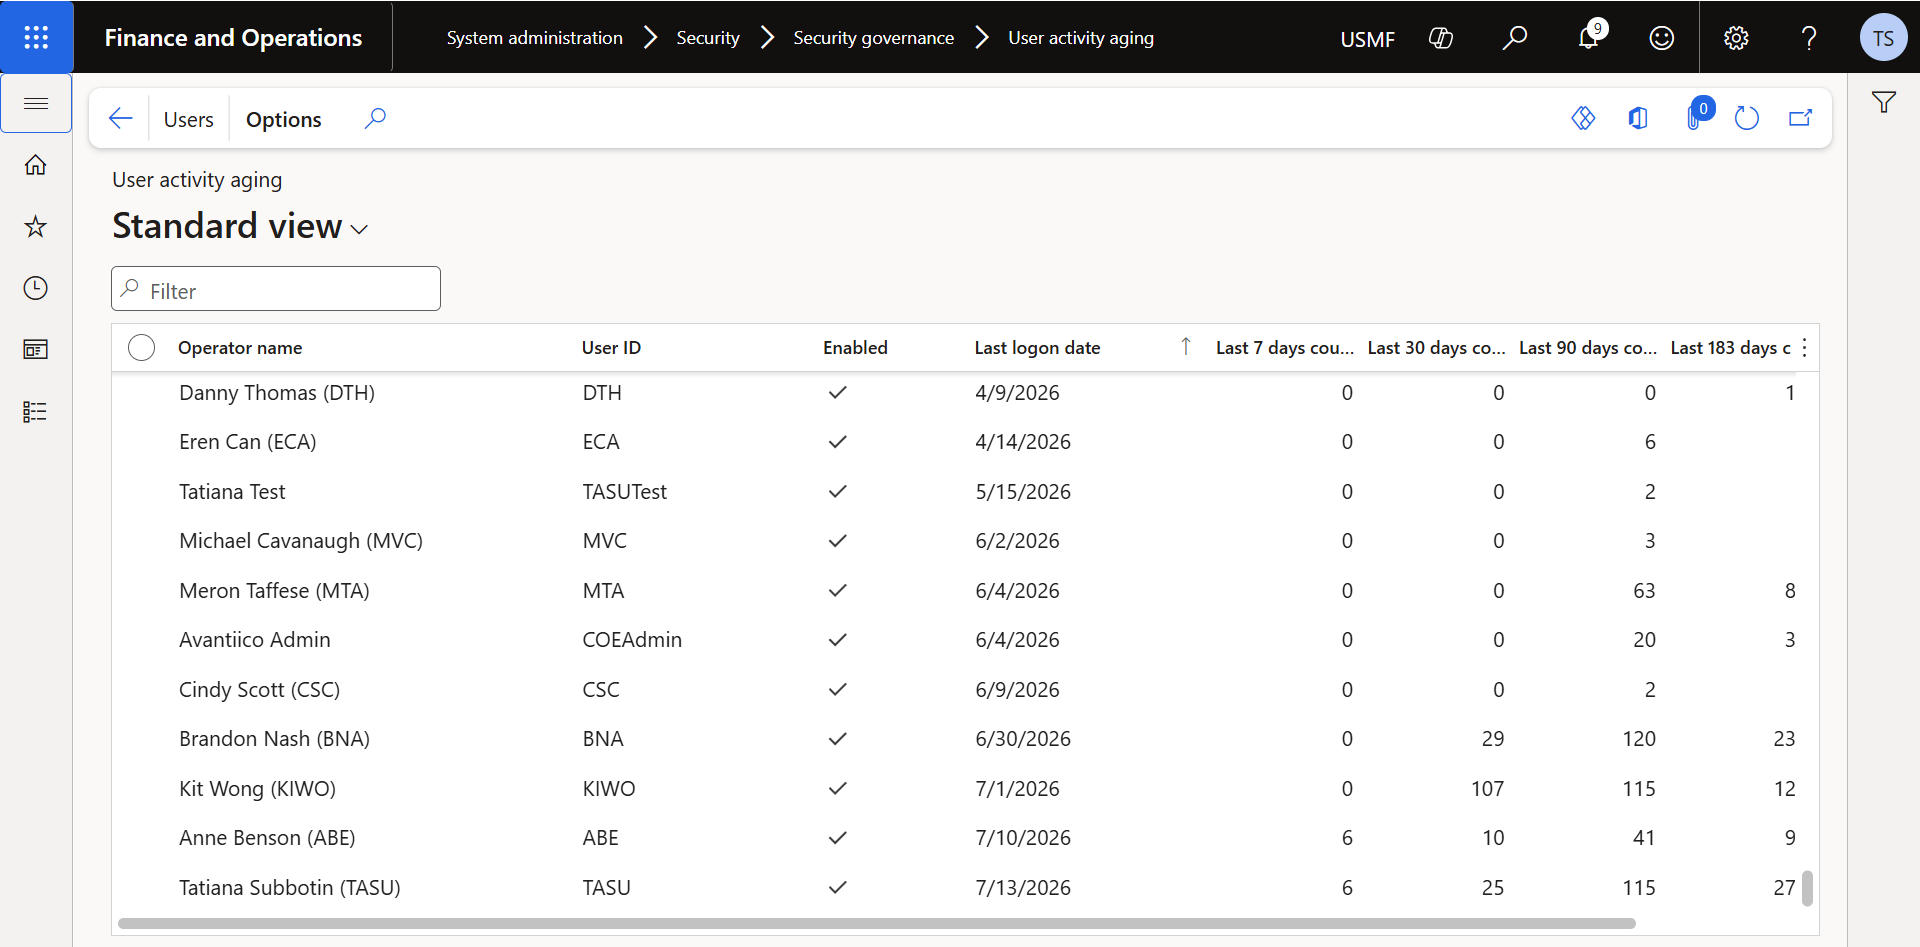Open global search in top bar
Viewport: 1920px width, 947px height.
[x=1515, y=38]
